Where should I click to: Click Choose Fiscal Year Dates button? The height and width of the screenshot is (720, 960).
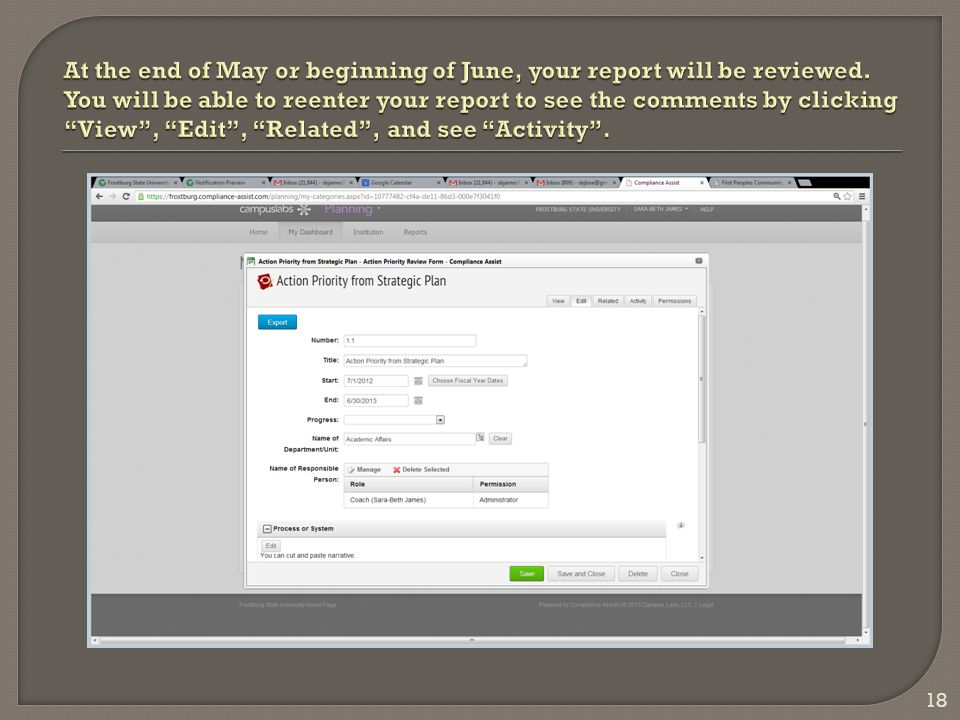tap(468, 381)
